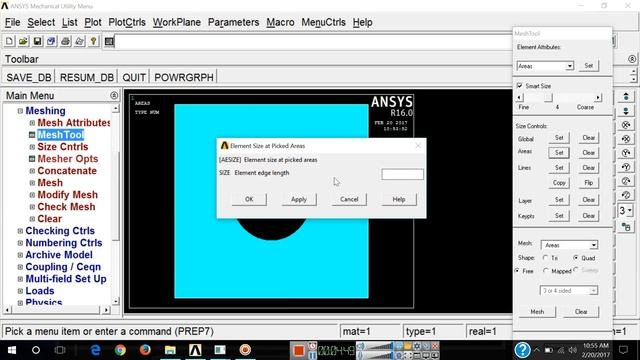
Task: Click the ANSYS command input box
Action: click(x=313, y=41)
